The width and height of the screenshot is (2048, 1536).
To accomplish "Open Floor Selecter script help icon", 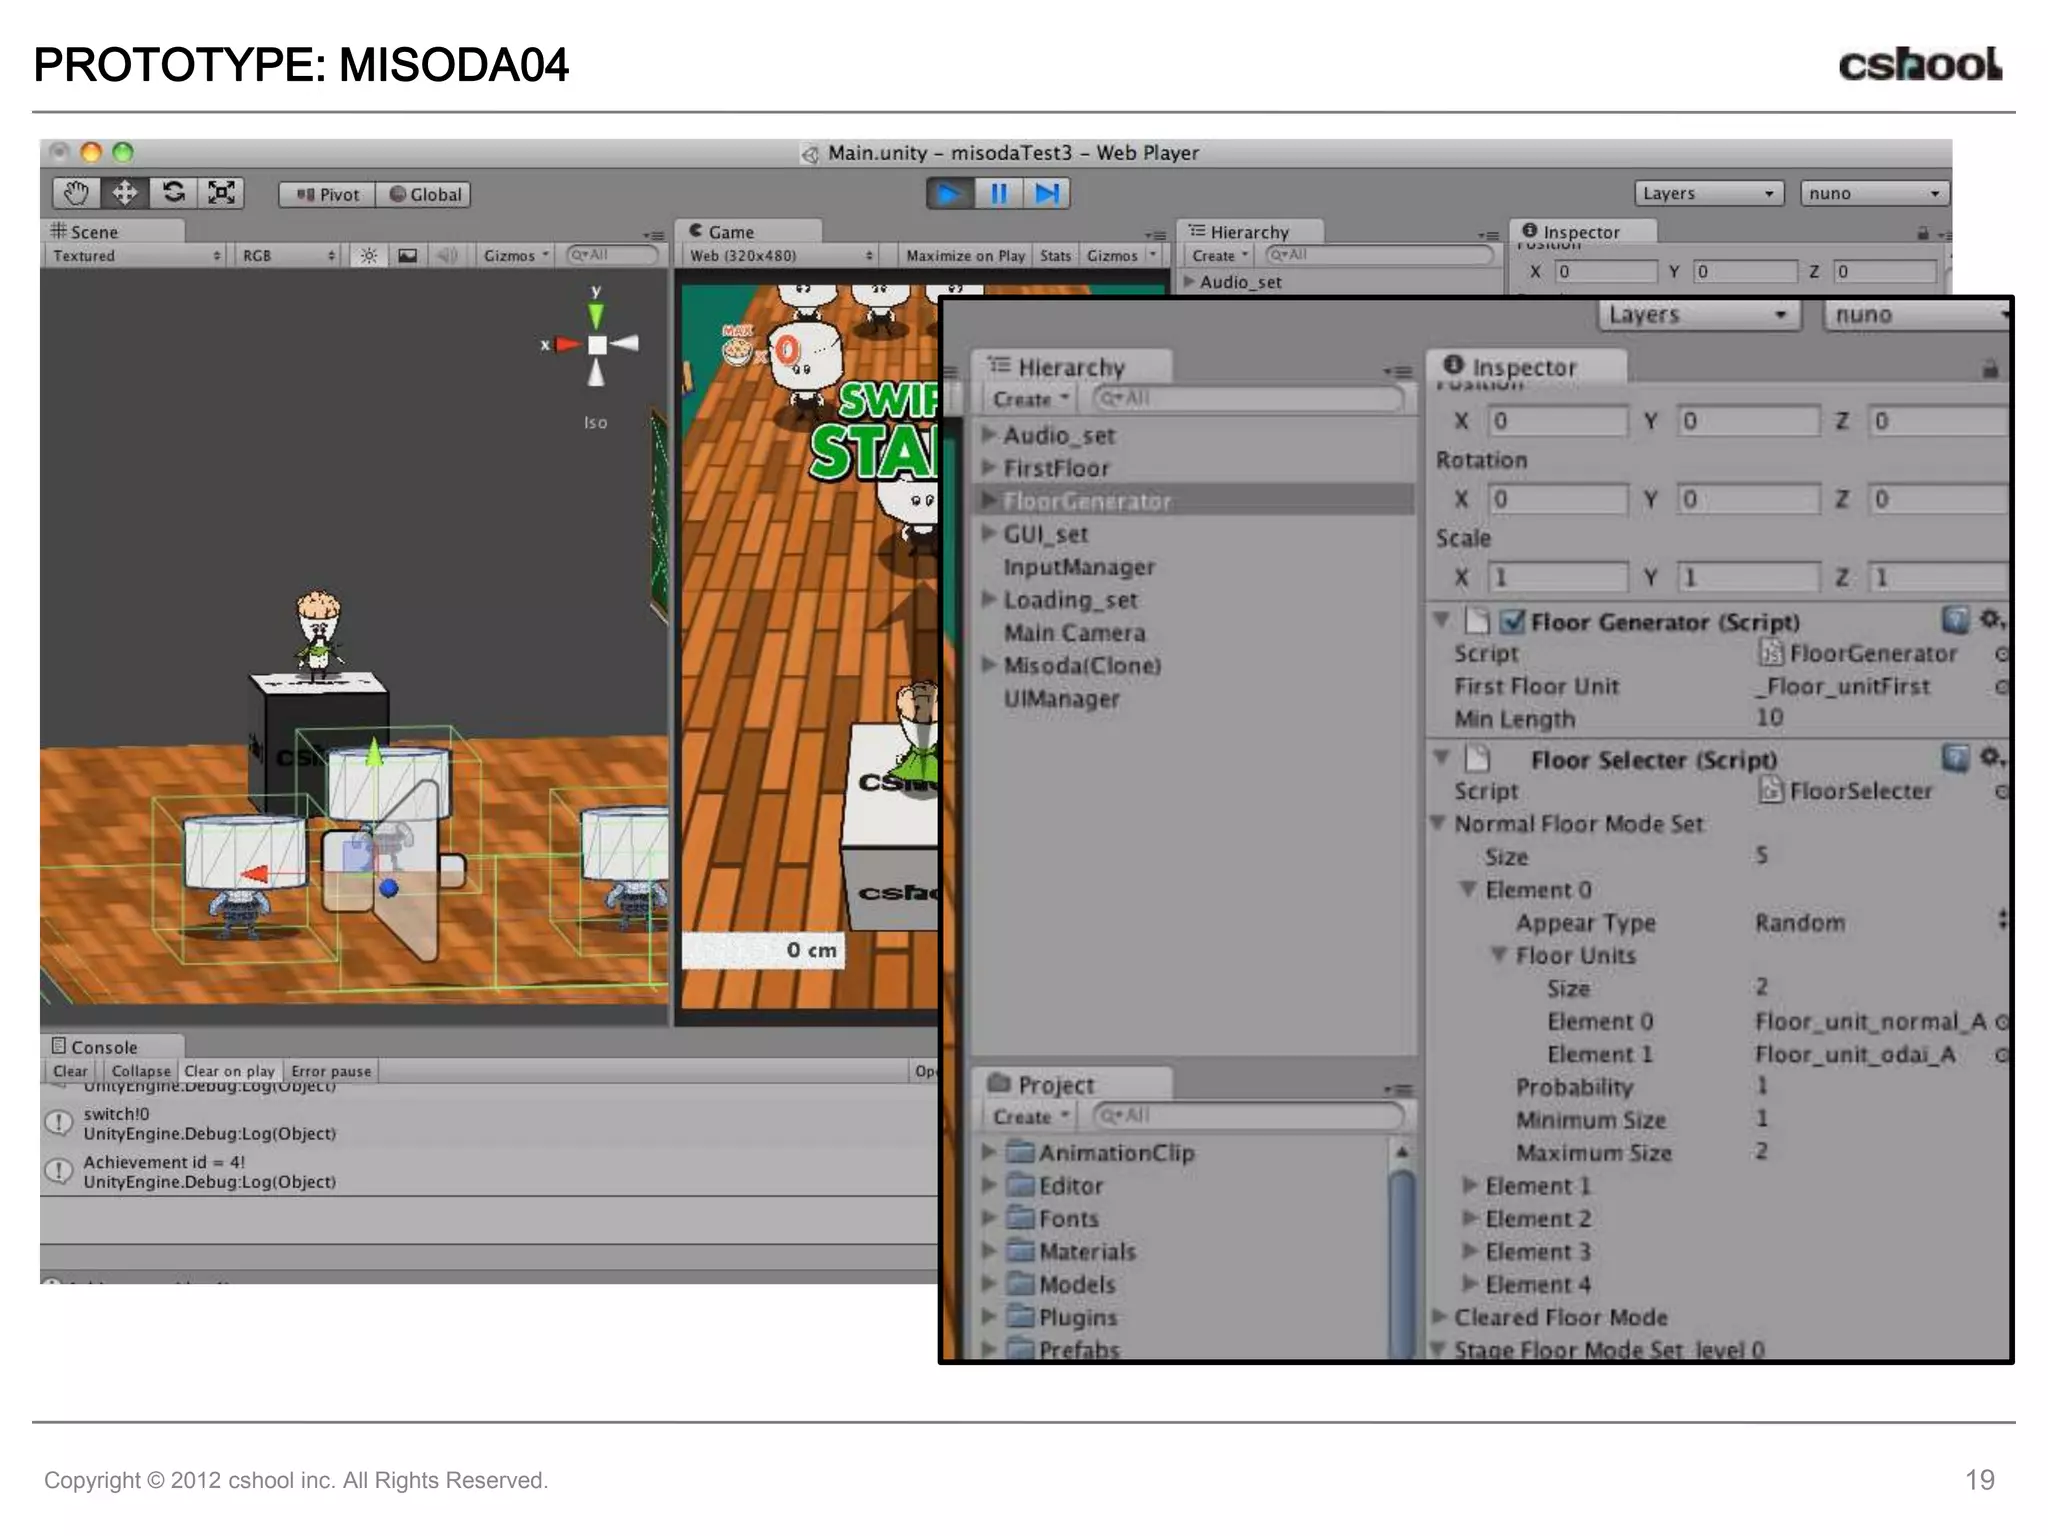I will (x=1955, y=758).
